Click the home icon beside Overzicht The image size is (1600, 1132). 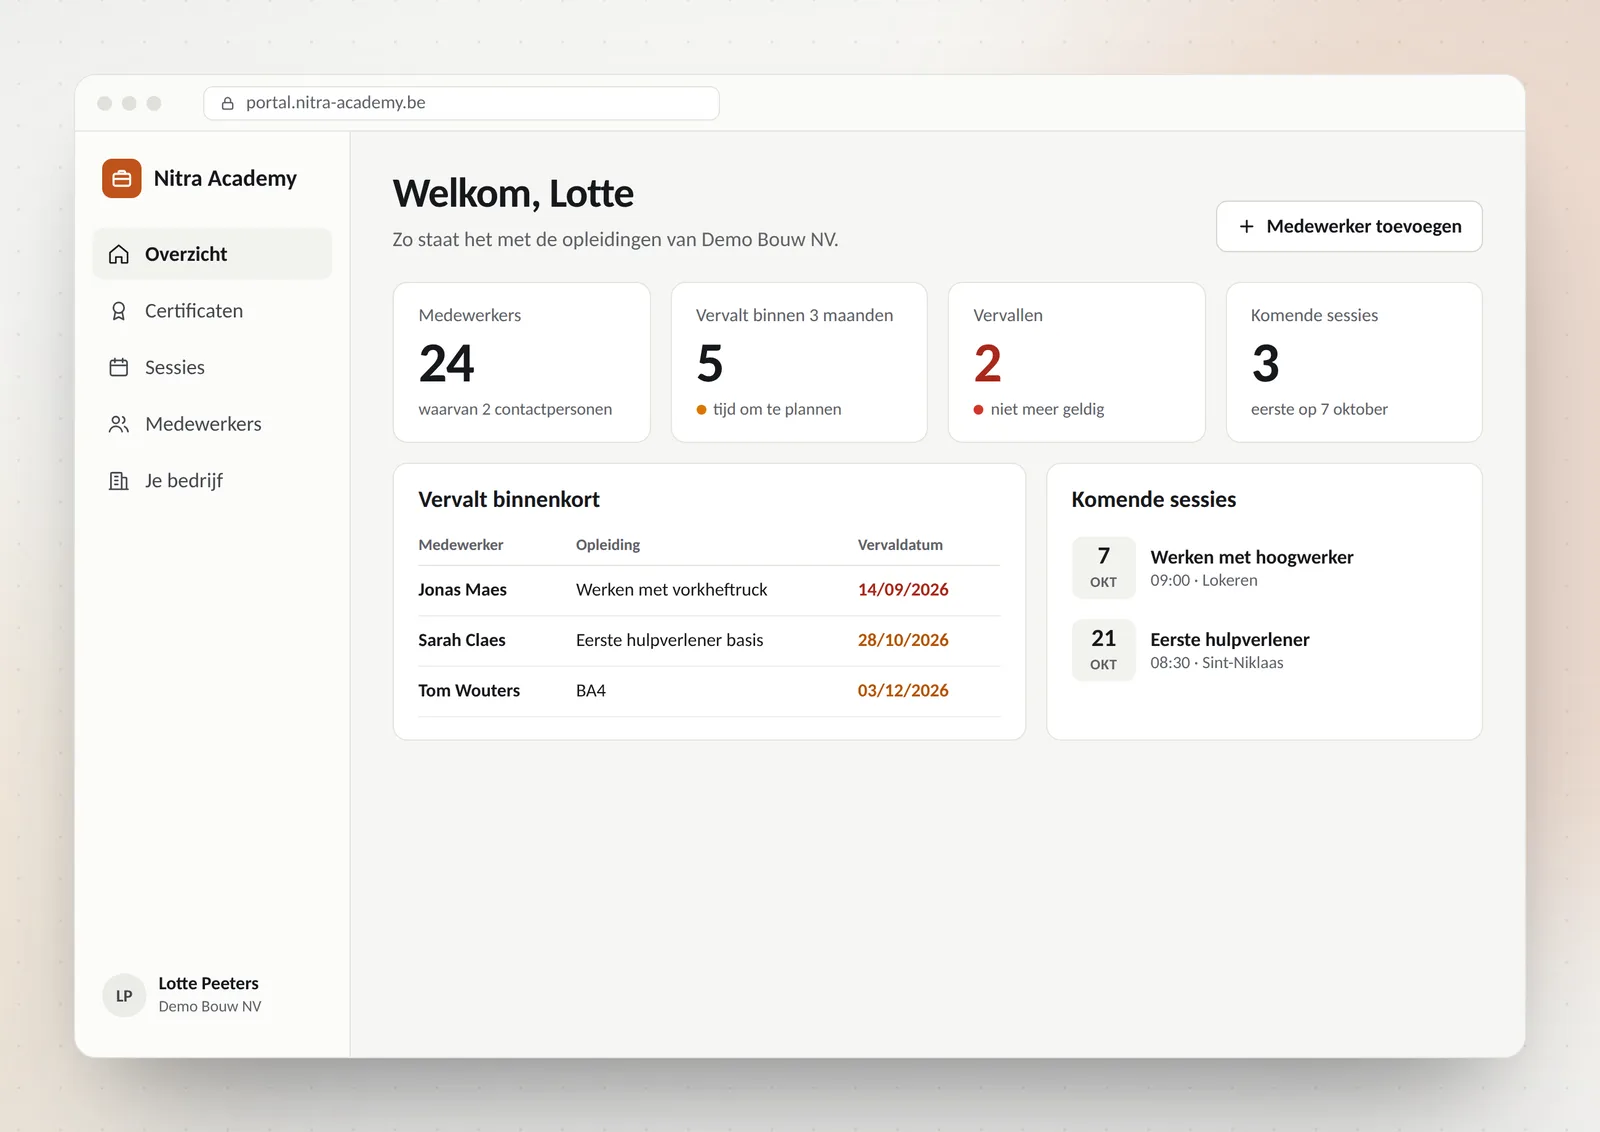(119, 254)
